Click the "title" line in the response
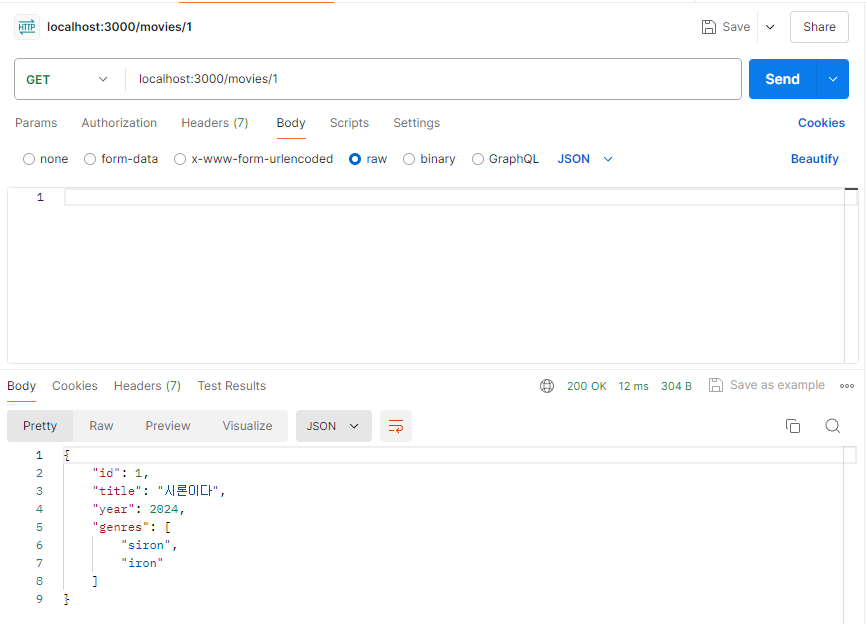 pos(159,491)
